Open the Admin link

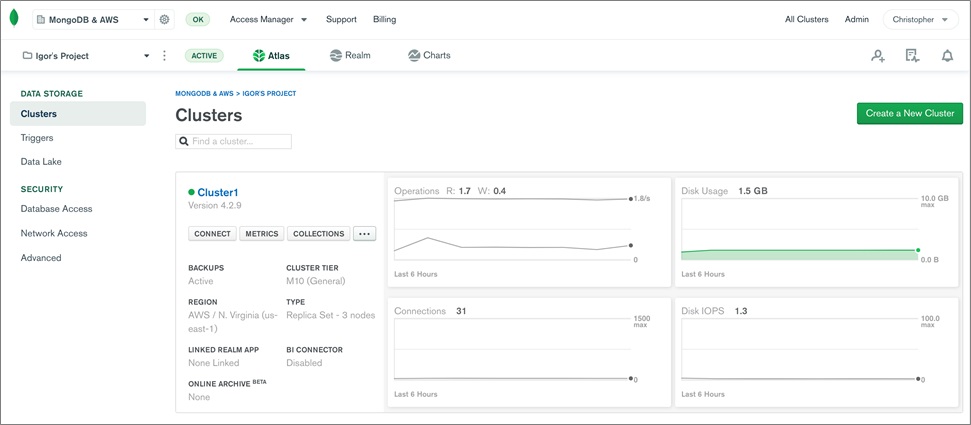click(856, 19)
